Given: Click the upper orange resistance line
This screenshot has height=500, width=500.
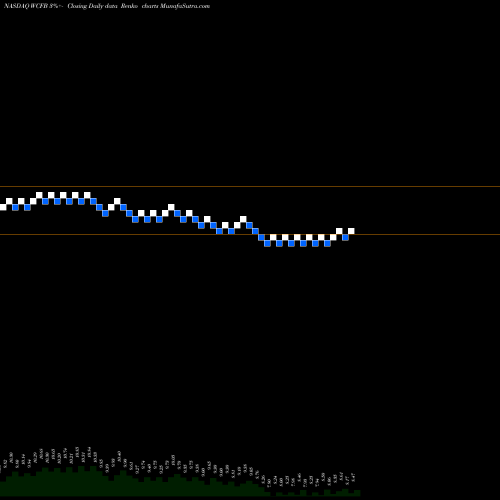Looking at the screenshot, I should click(250, 186).
